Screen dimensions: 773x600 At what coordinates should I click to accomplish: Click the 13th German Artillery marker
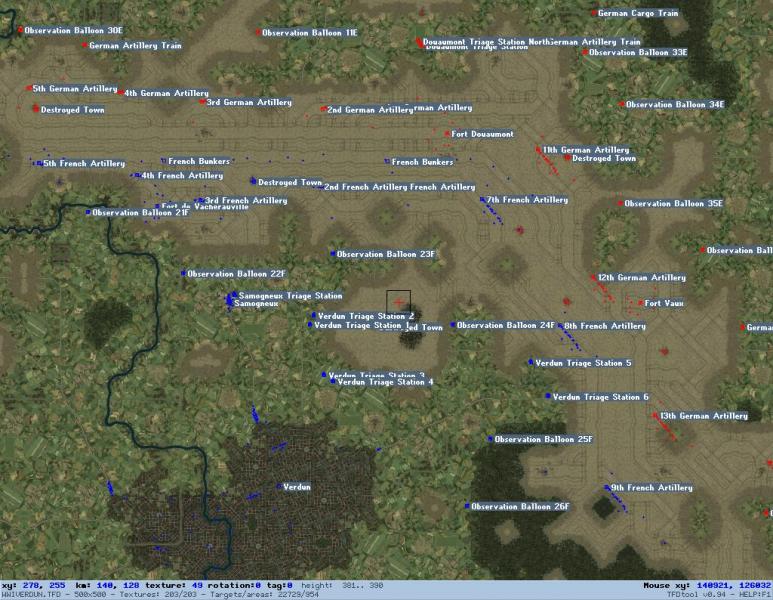[x=656, y=416]
